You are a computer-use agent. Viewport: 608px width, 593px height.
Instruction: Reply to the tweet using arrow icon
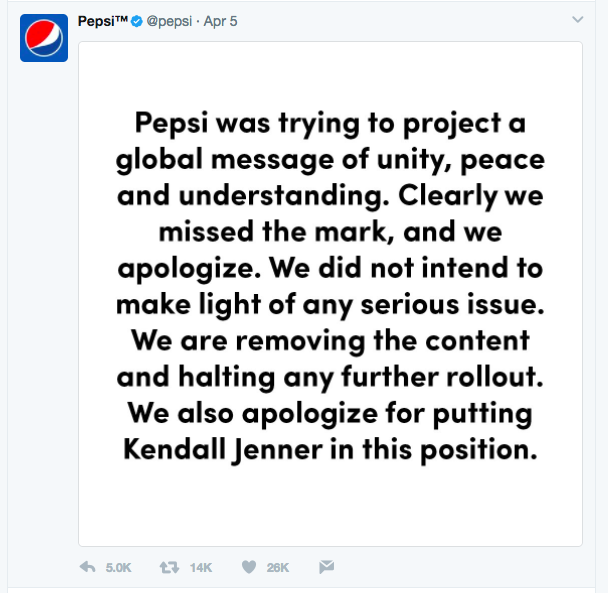pyautogui.click(x=88, y=567)
